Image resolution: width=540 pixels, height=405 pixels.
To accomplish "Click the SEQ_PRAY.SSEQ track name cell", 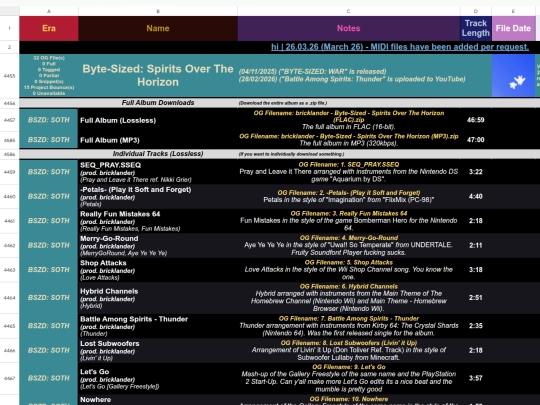I will [x=158, y=172].
